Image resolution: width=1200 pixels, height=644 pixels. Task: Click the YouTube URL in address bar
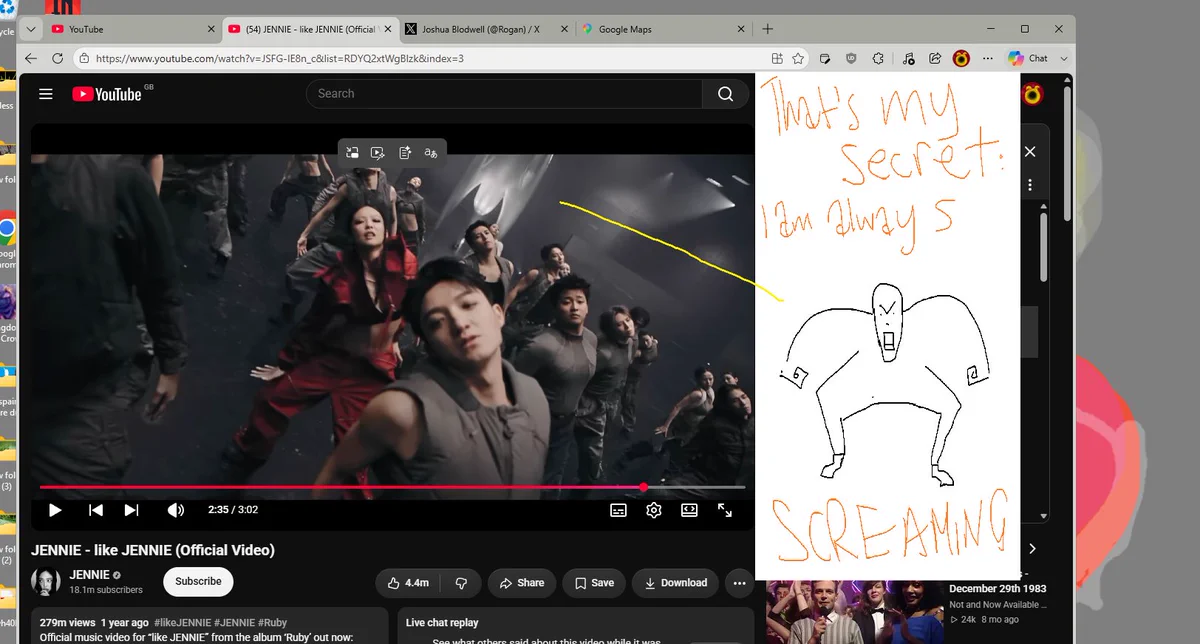(280, 58)
